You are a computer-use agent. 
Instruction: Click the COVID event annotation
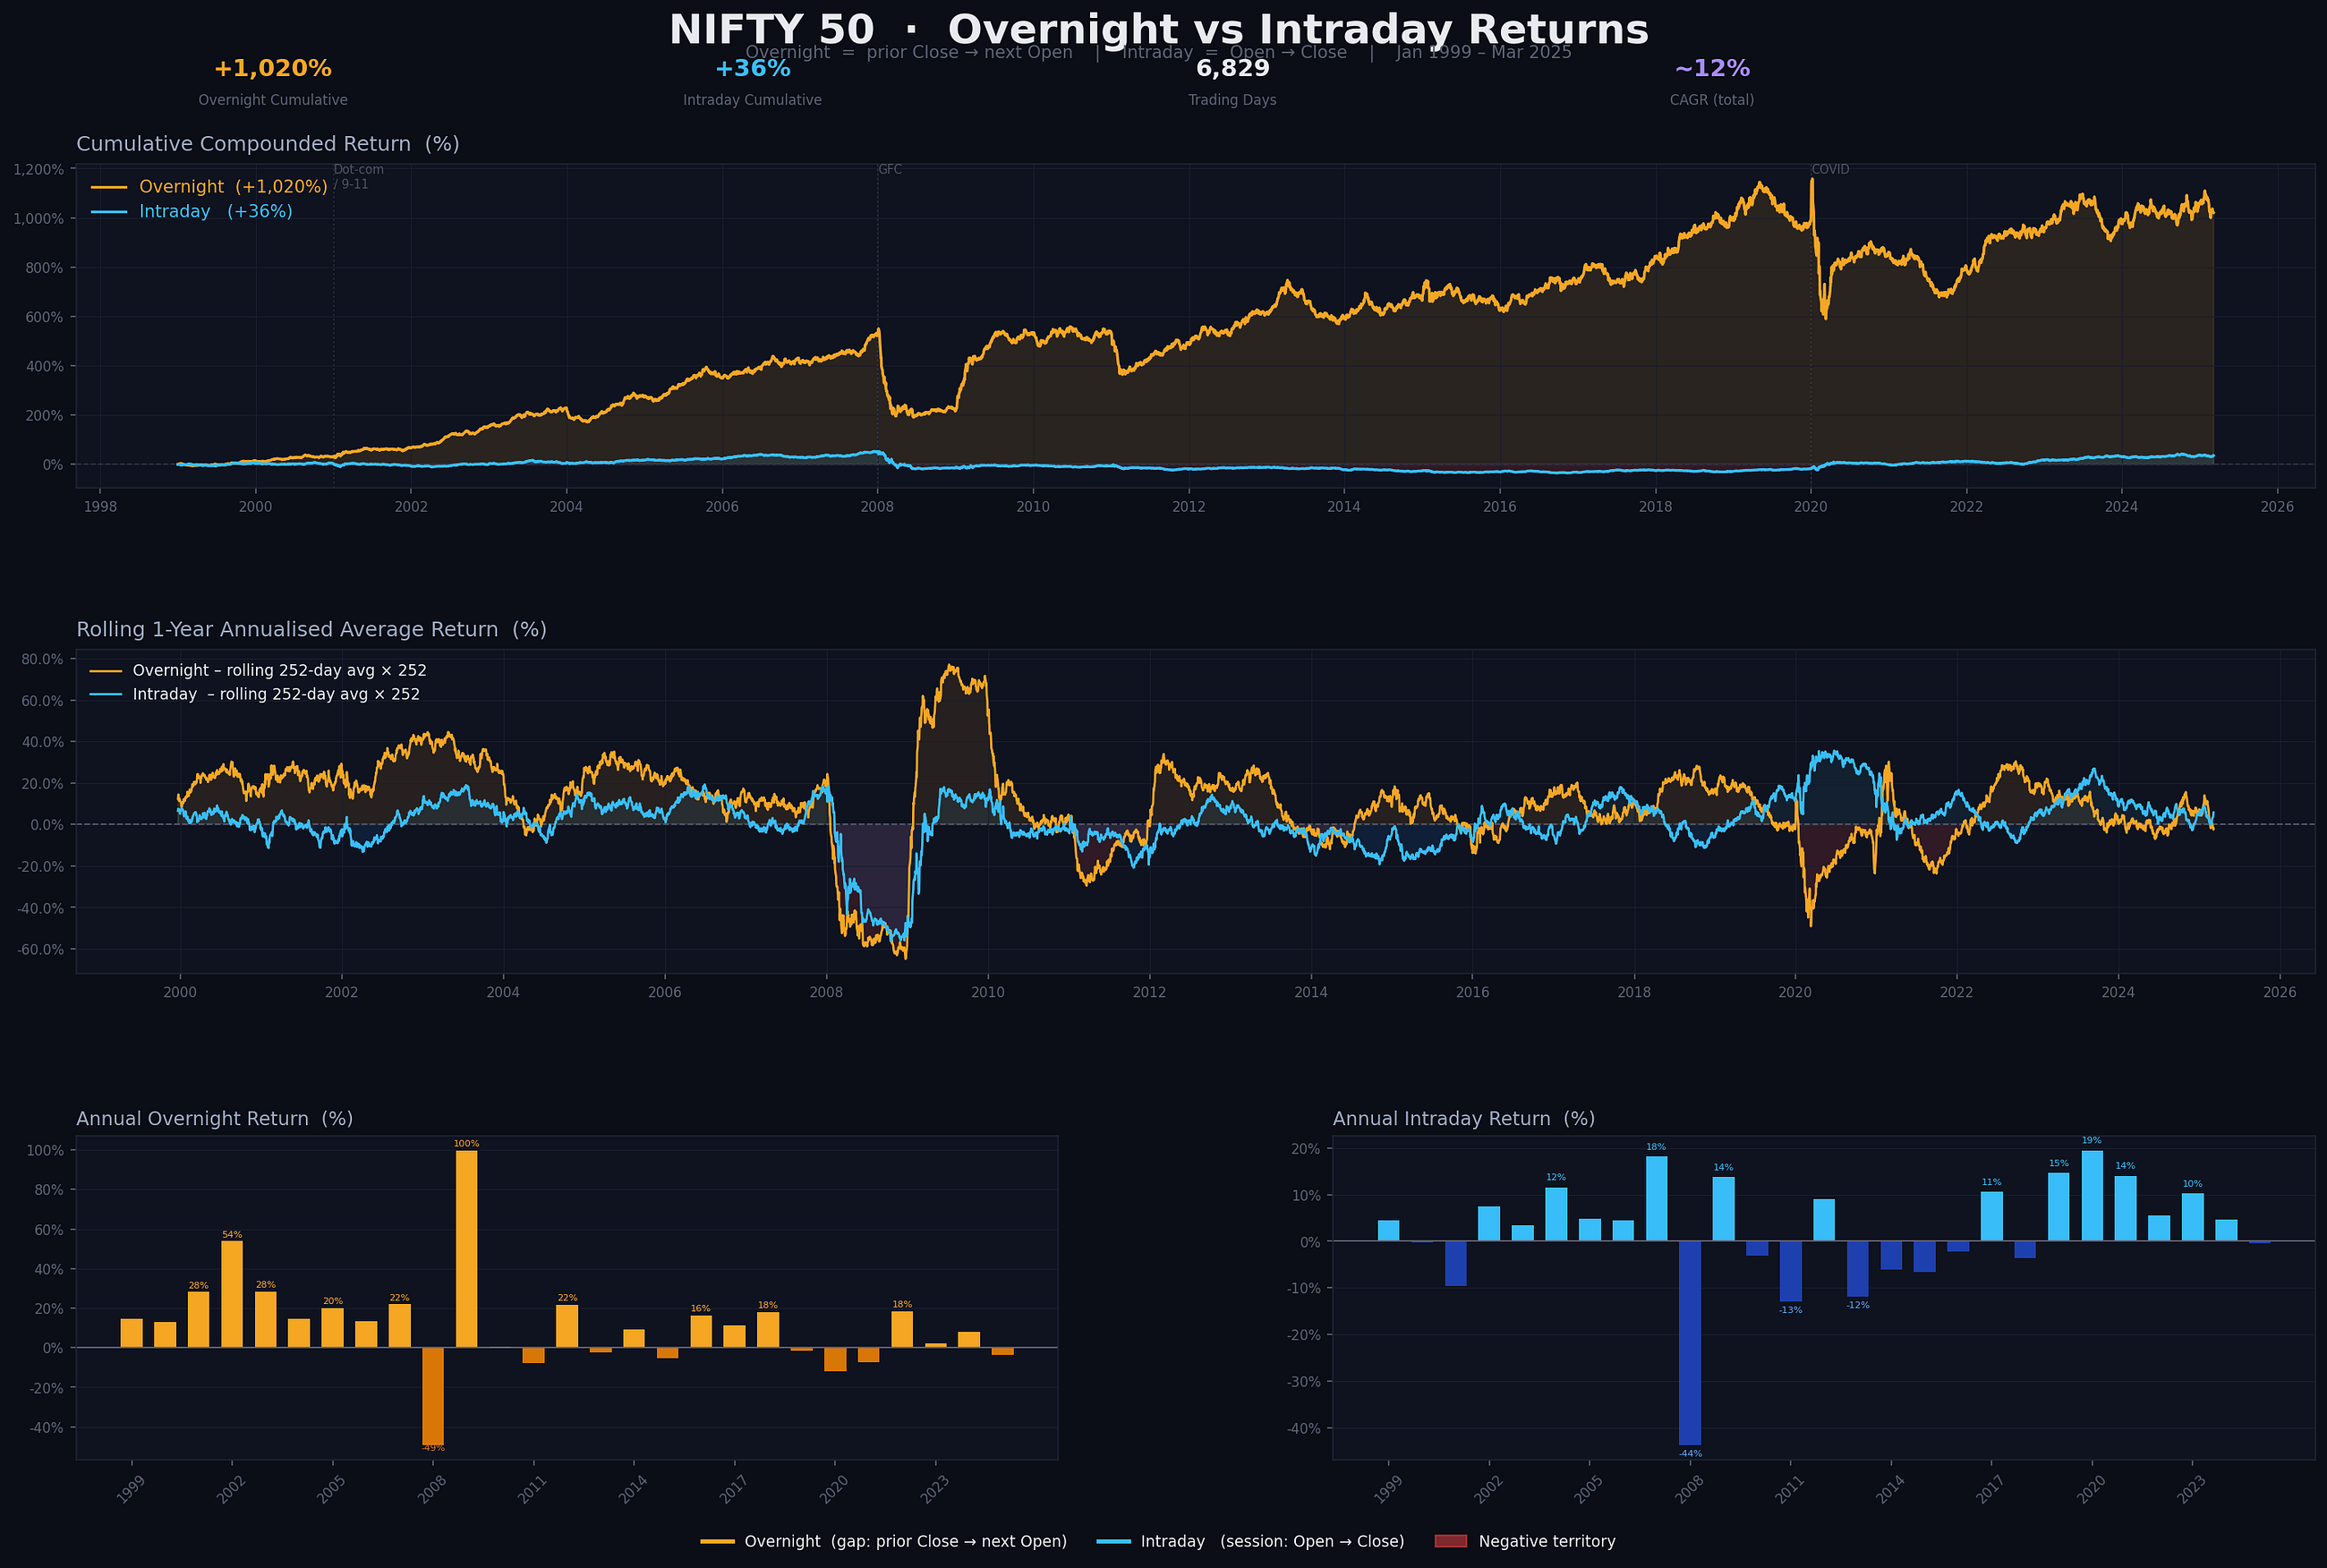[1830, 170]
